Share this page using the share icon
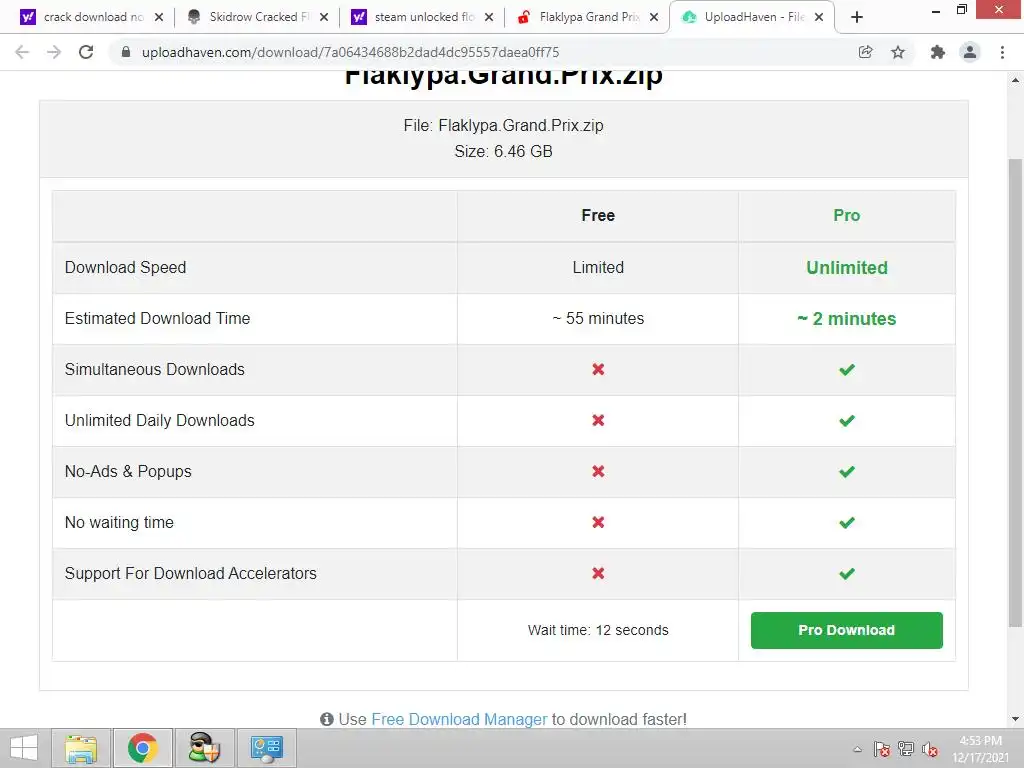Viewport: 1024px width, 768px height. 866,52
